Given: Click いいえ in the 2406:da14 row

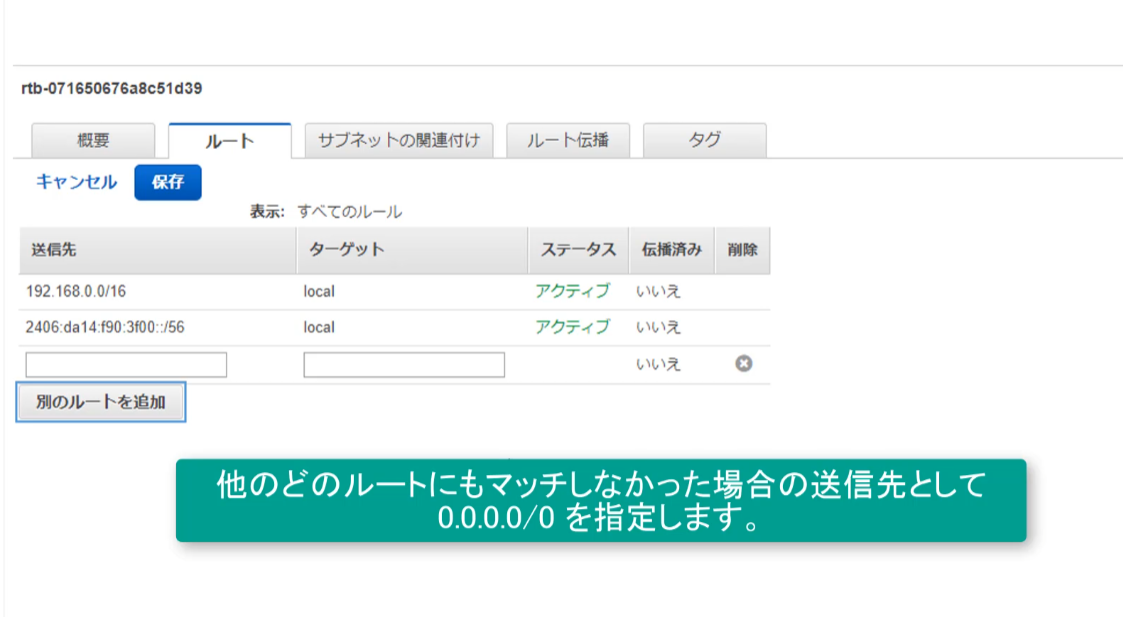Looking at the screenshot, I should [658, 327].
